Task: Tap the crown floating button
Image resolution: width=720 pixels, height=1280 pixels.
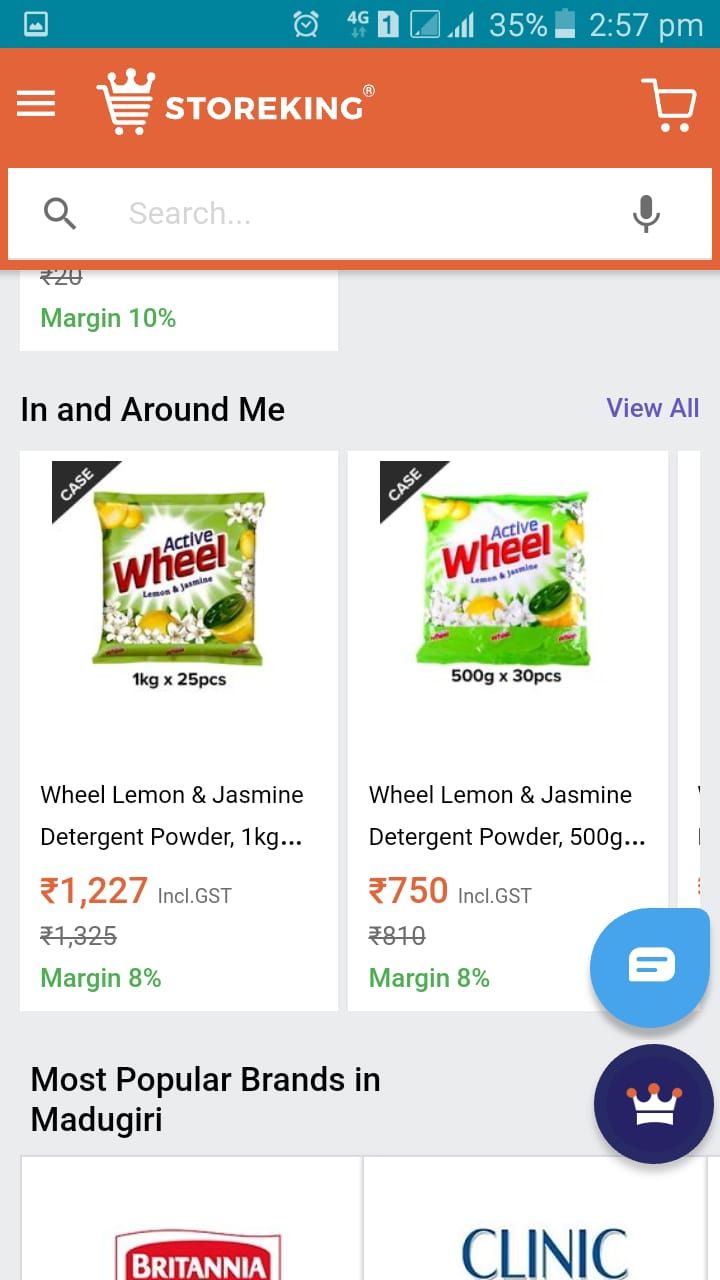Action: pyautogui.click(x=654, y=1104)
